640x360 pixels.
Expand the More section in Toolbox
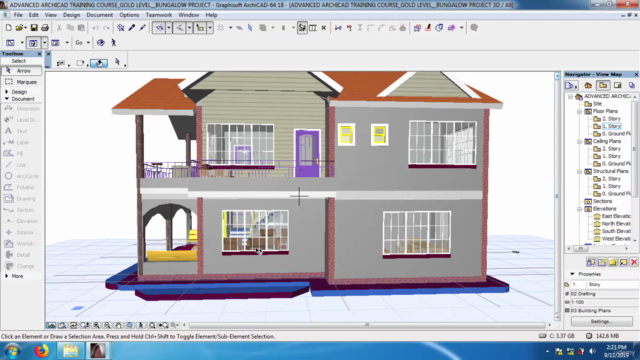click(7, 276)
